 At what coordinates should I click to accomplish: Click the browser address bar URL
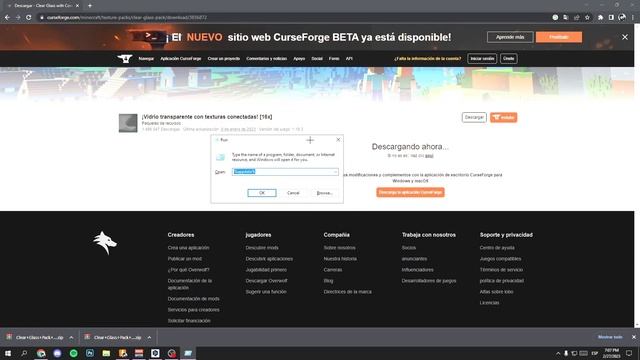pyautogui.click(x=127, y=18)
